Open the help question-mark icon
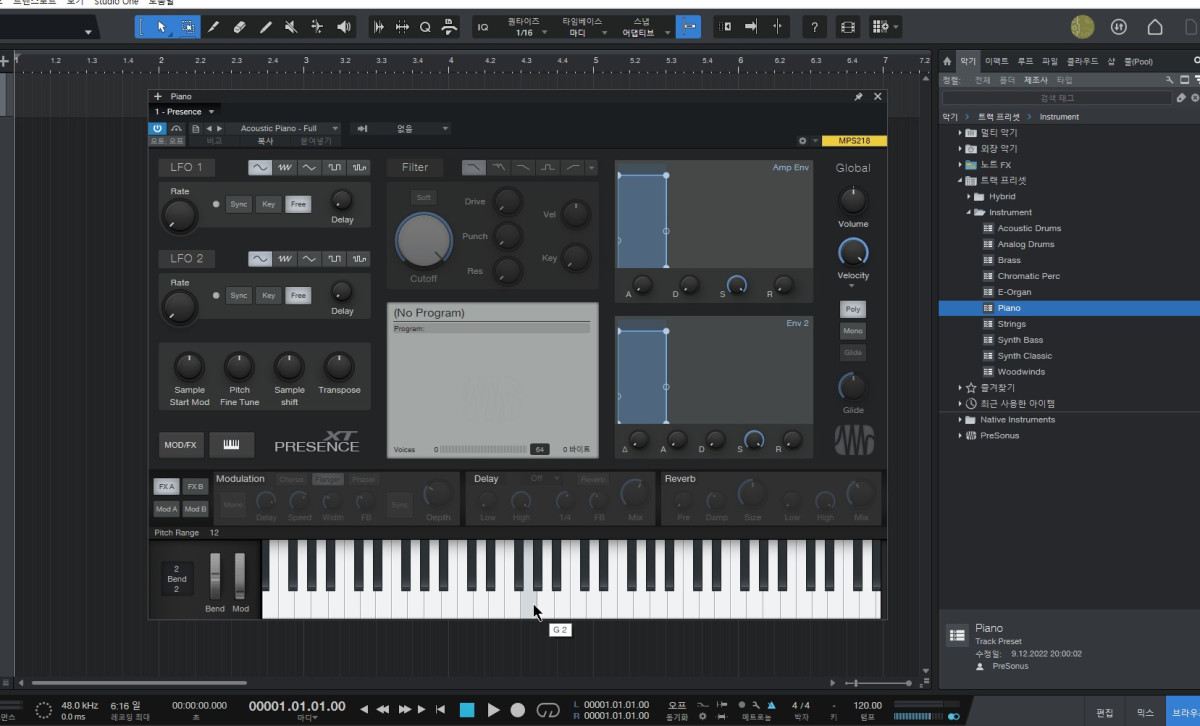Viewport: 1200px width, 726px height. click(x=815, y=27)
